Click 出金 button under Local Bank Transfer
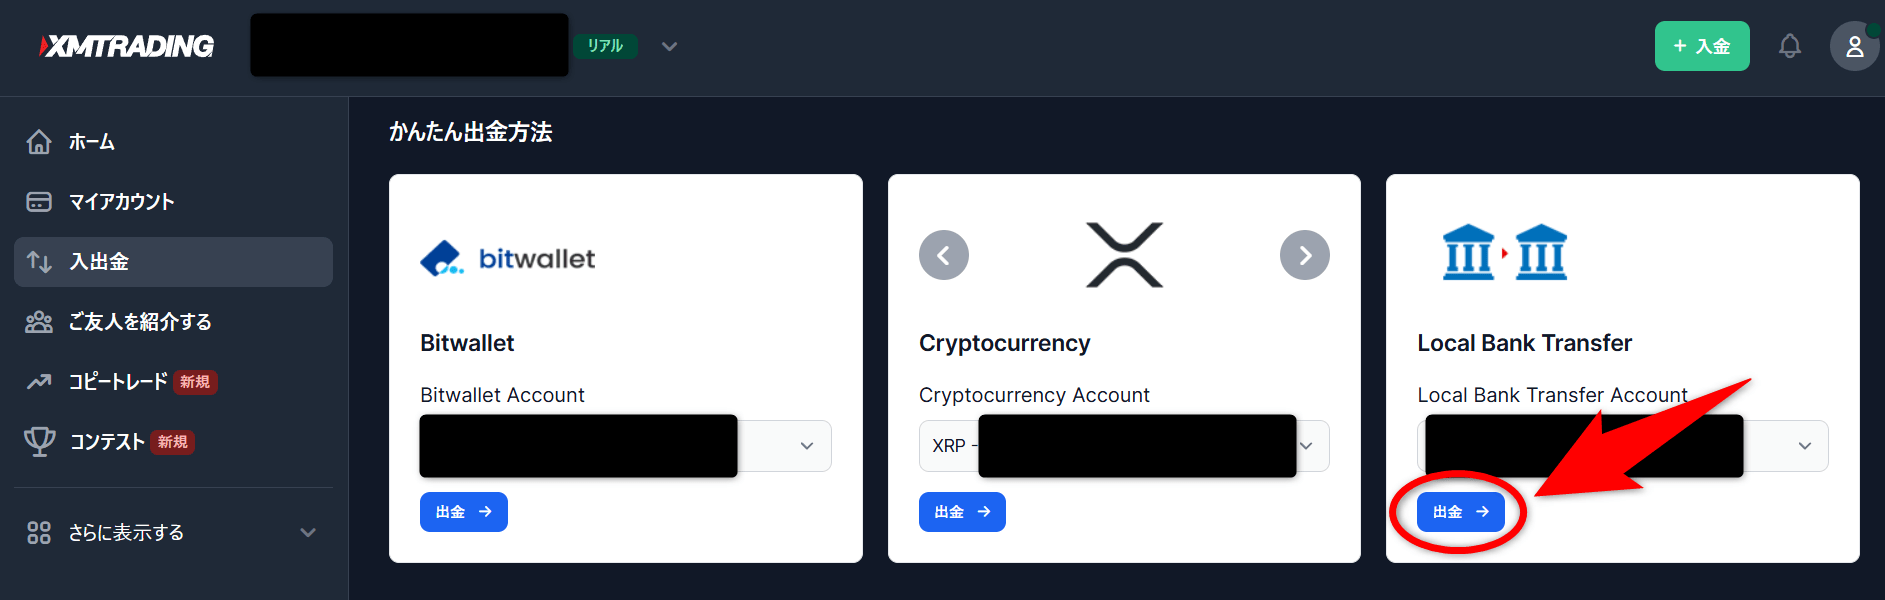 click(1461, 512)
